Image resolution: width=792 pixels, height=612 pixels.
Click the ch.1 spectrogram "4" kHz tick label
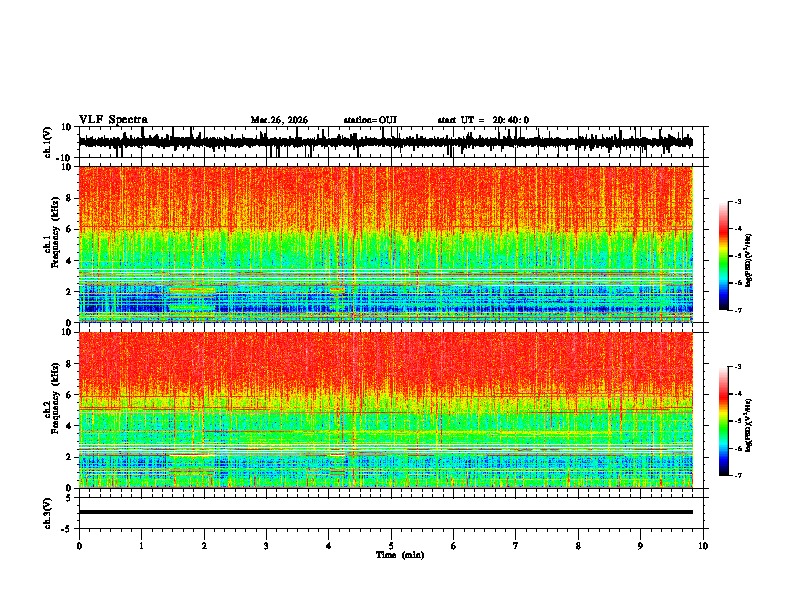69,261
